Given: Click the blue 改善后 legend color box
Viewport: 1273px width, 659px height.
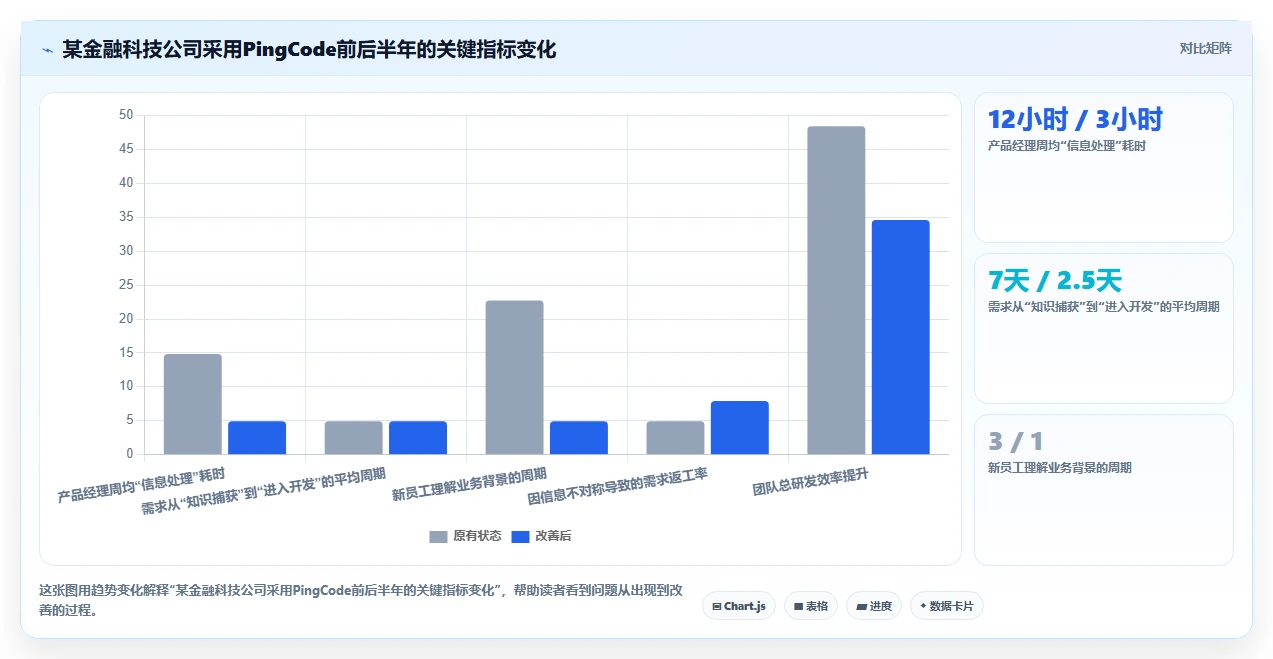Looking at the screenshot, I should point(520,537).
